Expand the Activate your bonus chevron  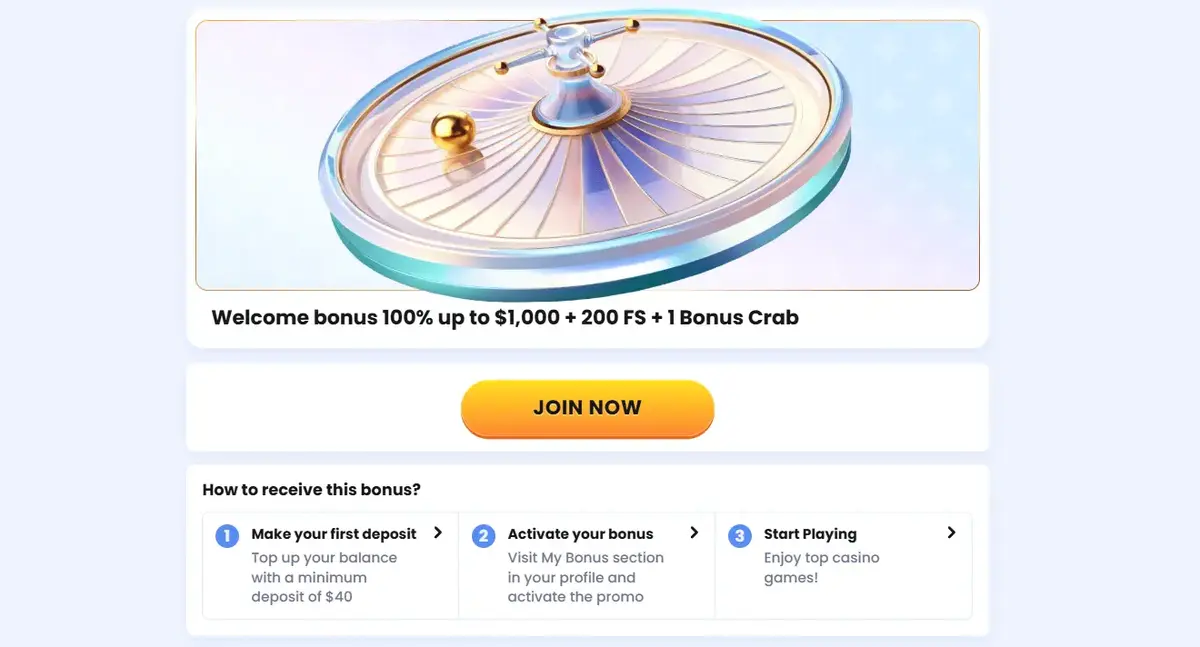(695, 533)
